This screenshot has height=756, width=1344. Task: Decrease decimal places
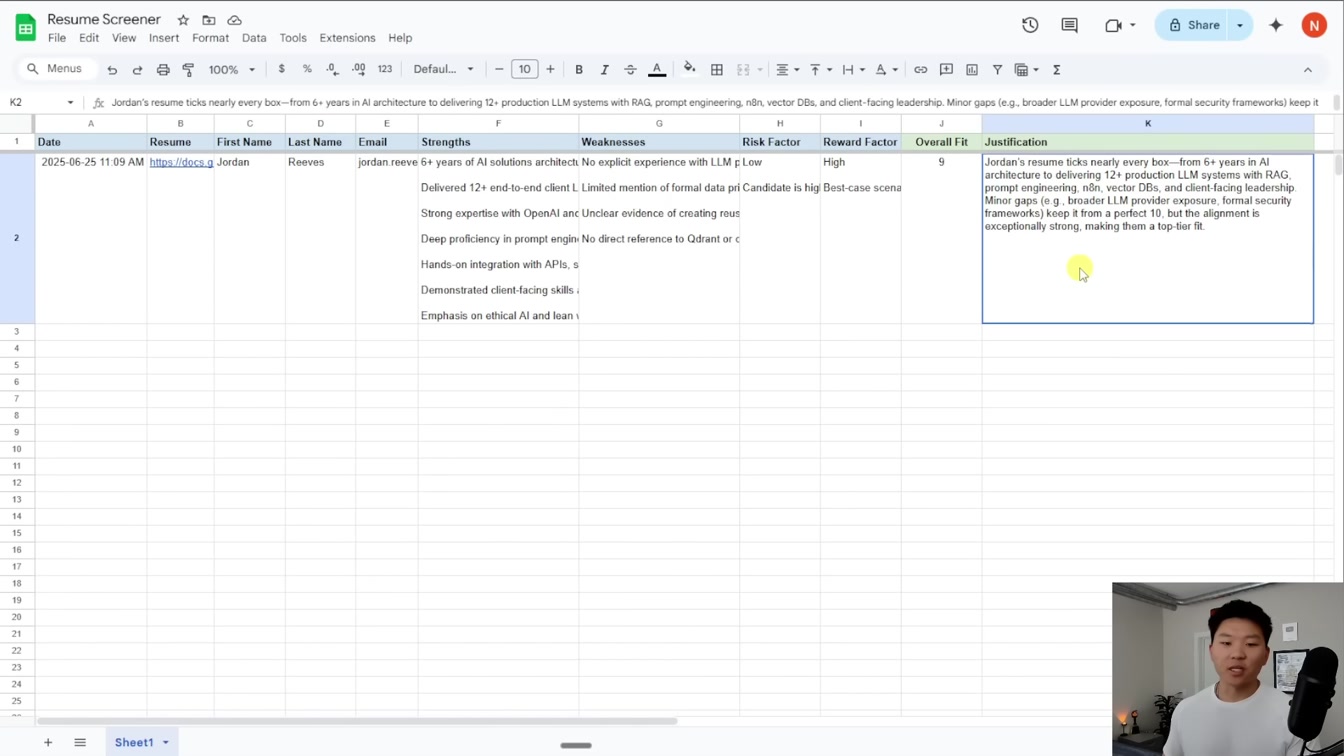[332, 69]
